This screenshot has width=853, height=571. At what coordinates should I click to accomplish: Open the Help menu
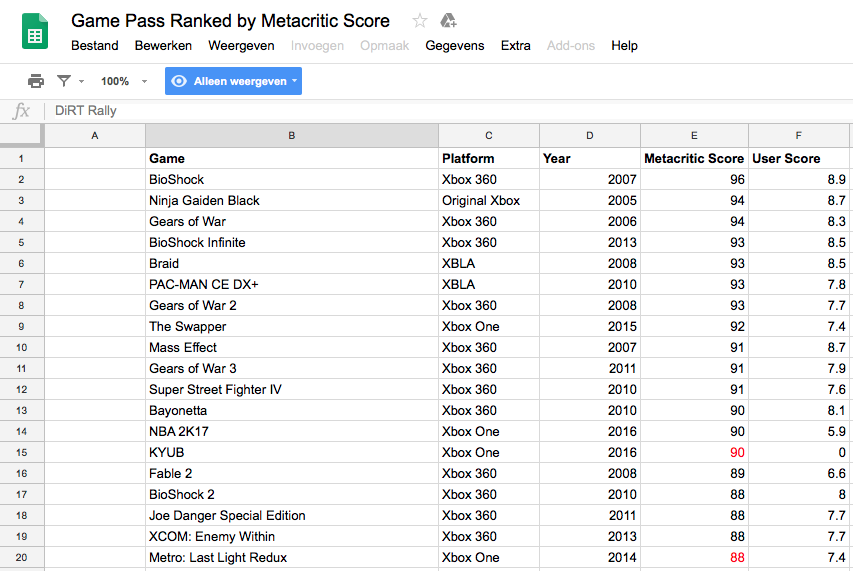coord(624,46)
